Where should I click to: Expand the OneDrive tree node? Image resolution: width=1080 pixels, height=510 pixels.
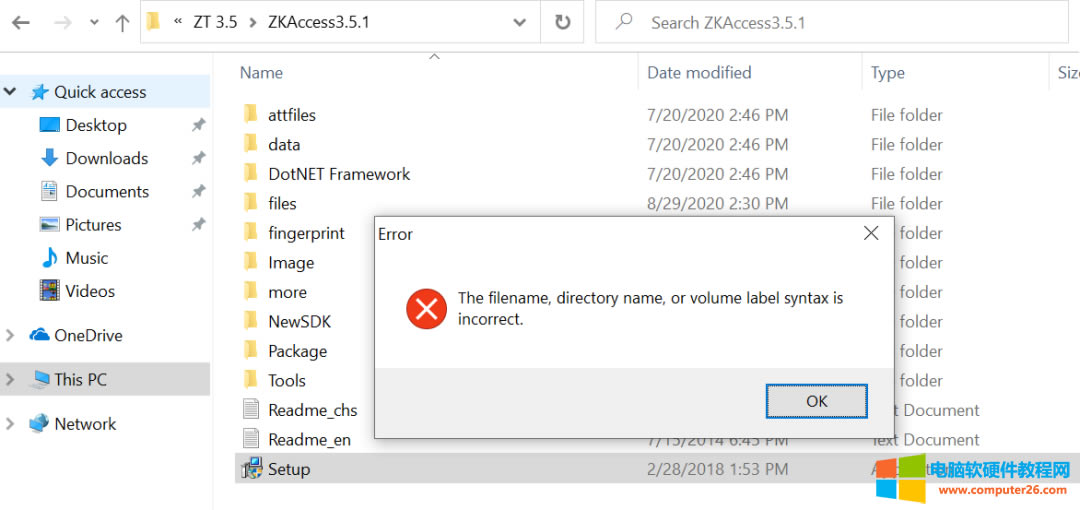tap(11, 335)
